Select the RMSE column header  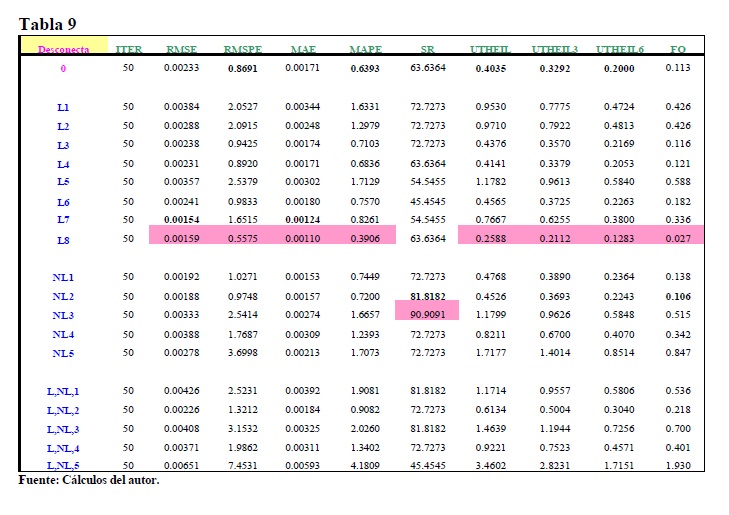click(181, 49)
